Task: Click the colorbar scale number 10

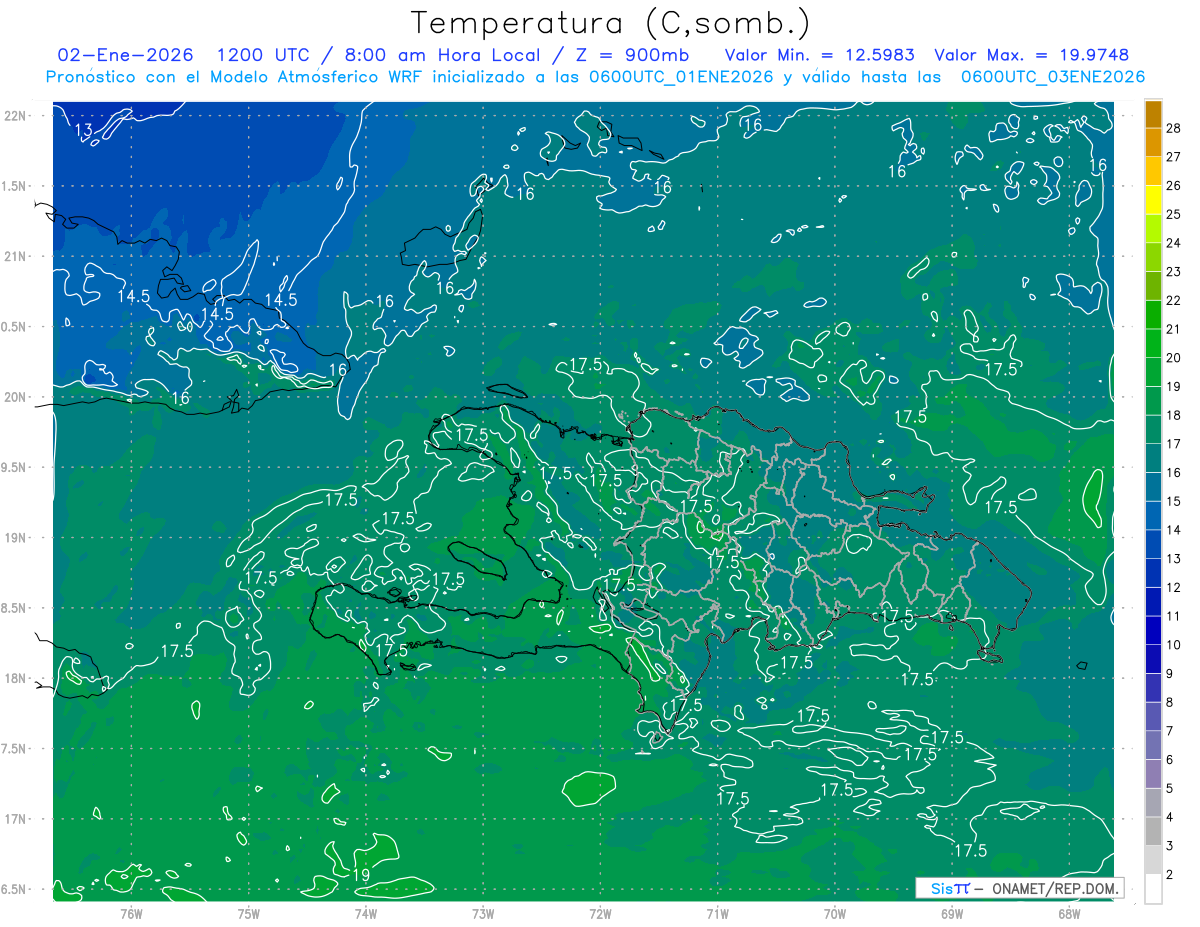Action: (x=1174, y=645)
